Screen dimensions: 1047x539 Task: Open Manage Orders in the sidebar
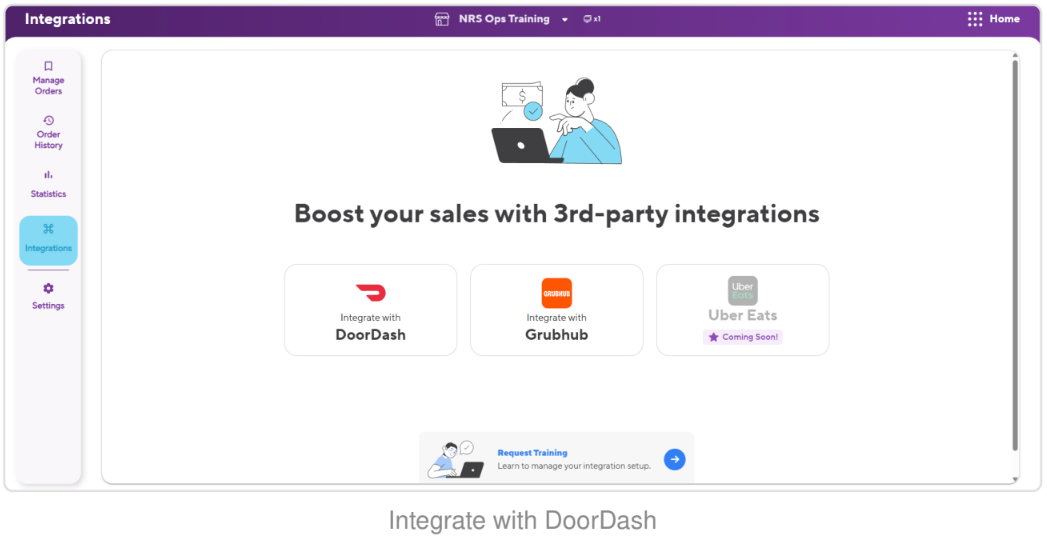click(x=48, y=77)
